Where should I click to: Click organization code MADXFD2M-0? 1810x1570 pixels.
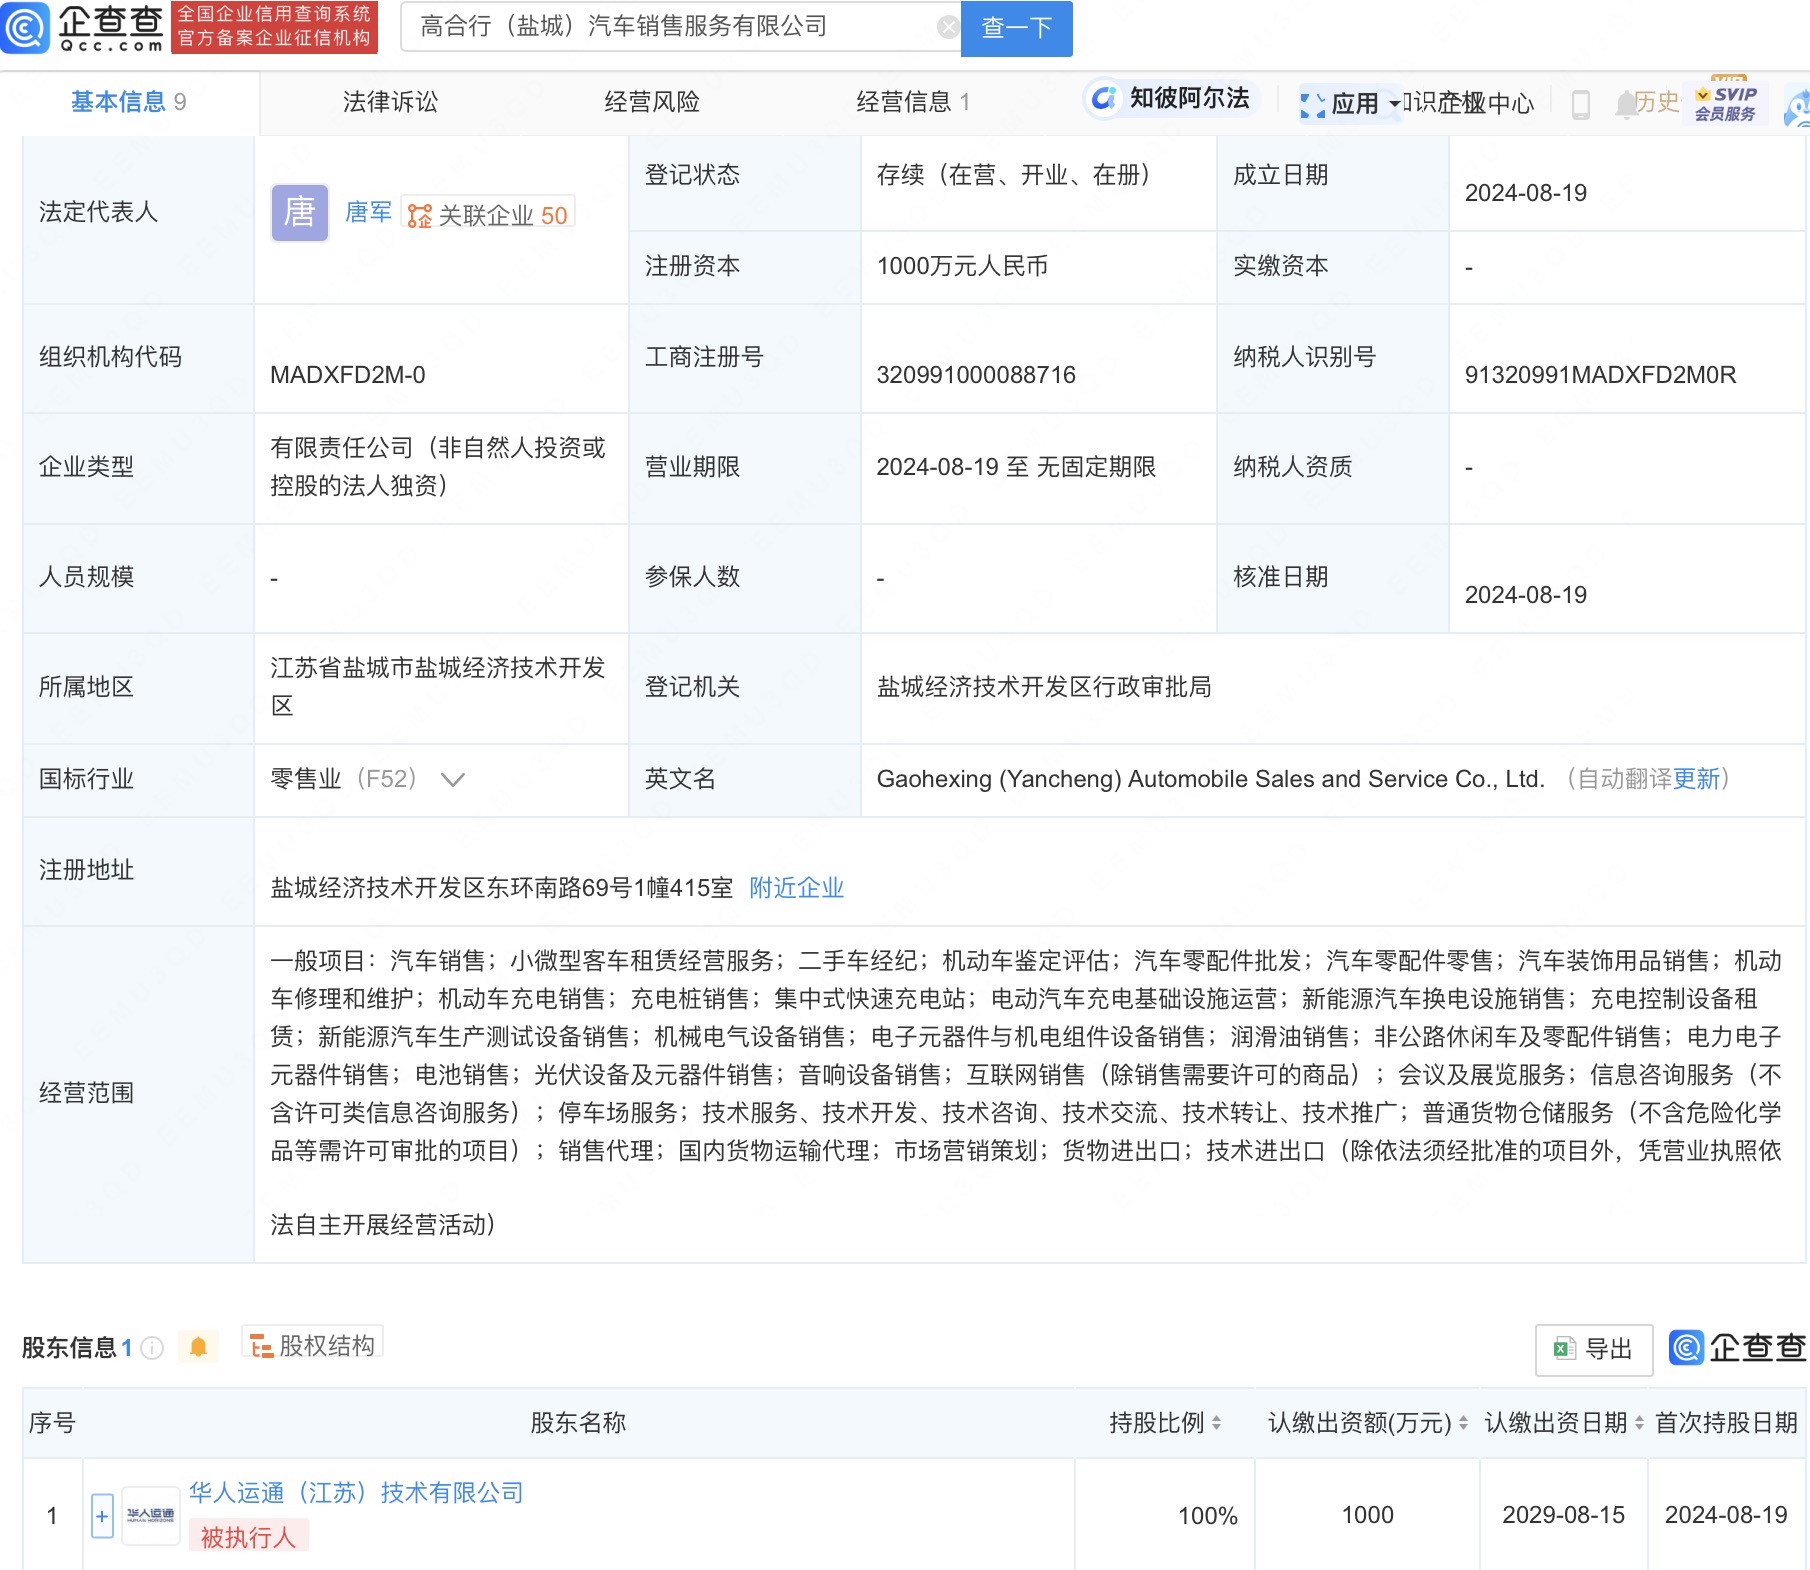348,375
